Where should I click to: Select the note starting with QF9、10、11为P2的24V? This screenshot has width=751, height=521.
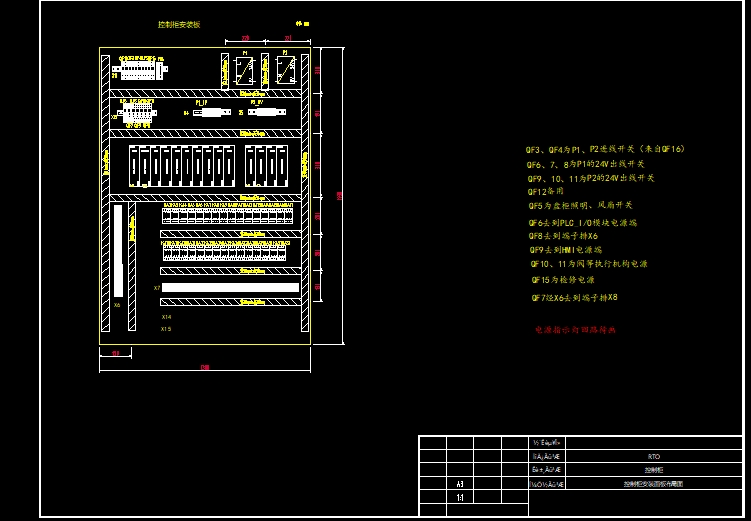pyautogui.click(x=591, y=178)
